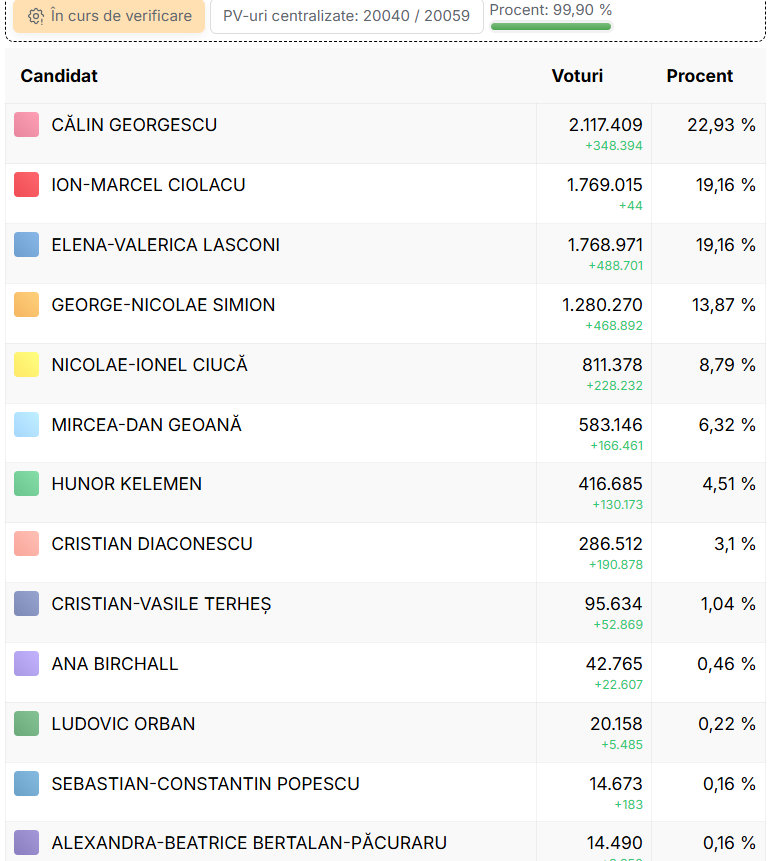Select the ALEXANDRA-BEATRICE BERTALAN-PĂCURARU row name
Image resolution: width=773 pixels, height=861 pixels.
click(249, 843)
